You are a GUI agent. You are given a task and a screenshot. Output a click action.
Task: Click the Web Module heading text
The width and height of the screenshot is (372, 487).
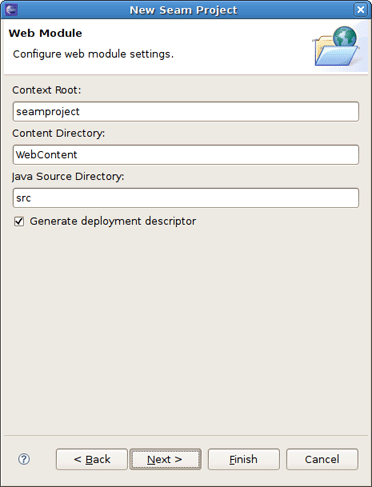pyautogui.click(x=45, y=33)
